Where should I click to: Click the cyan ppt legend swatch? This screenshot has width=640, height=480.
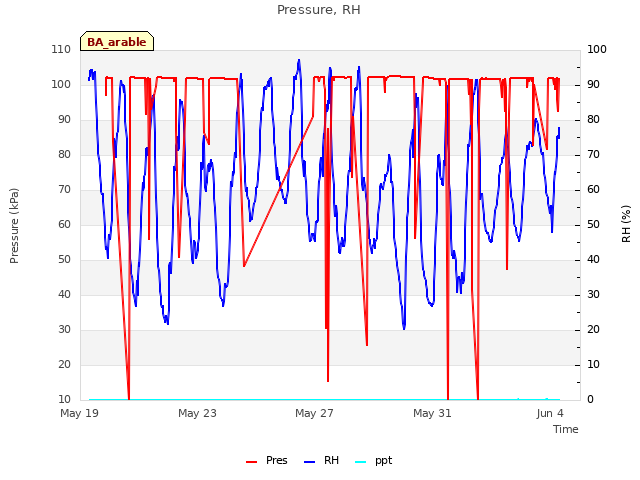[360, 462]
